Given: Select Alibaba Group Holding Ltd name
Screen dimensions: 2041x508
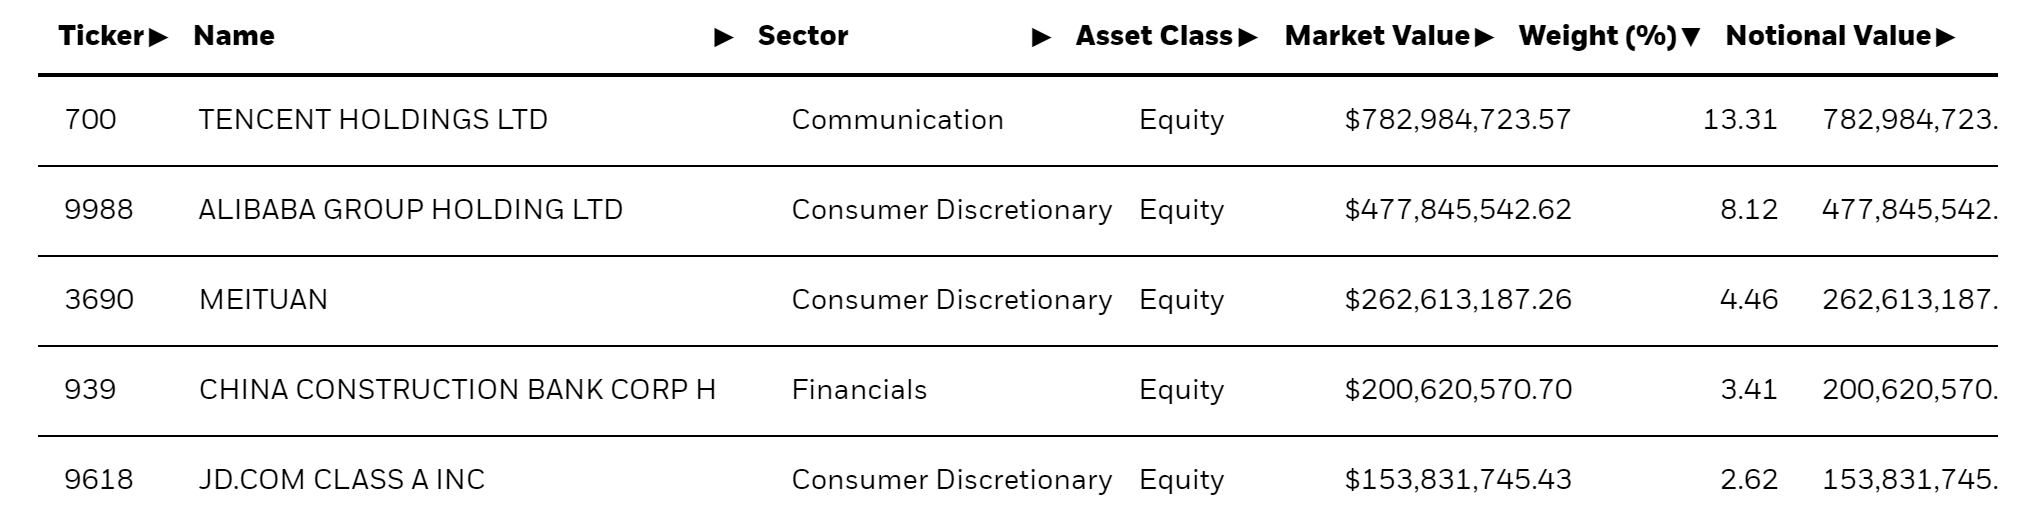Looking at the screenshot, I should click(x=410, y=210).
